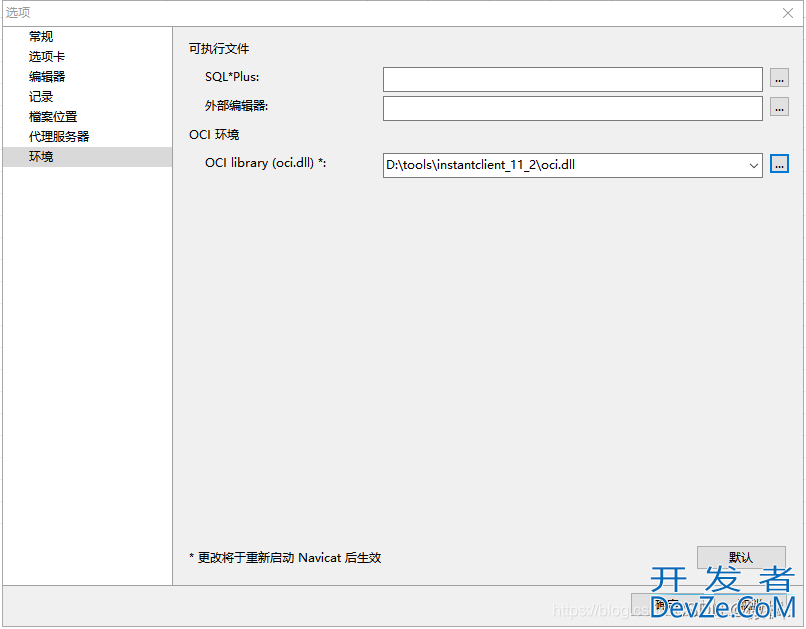Browse for the oci.dll library file
The image size is (806, 629).
[x=779, y=164]
